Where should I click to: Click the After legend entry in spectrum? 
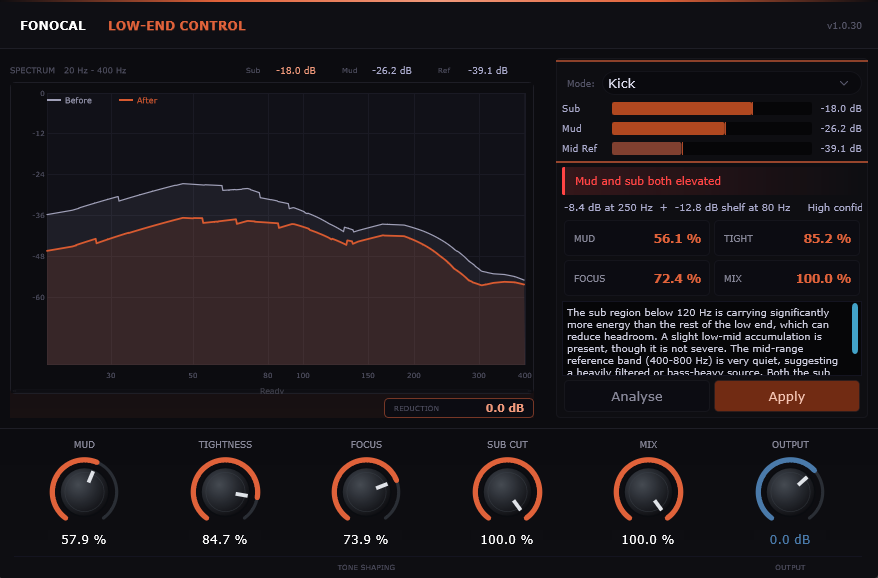point(138,101)
